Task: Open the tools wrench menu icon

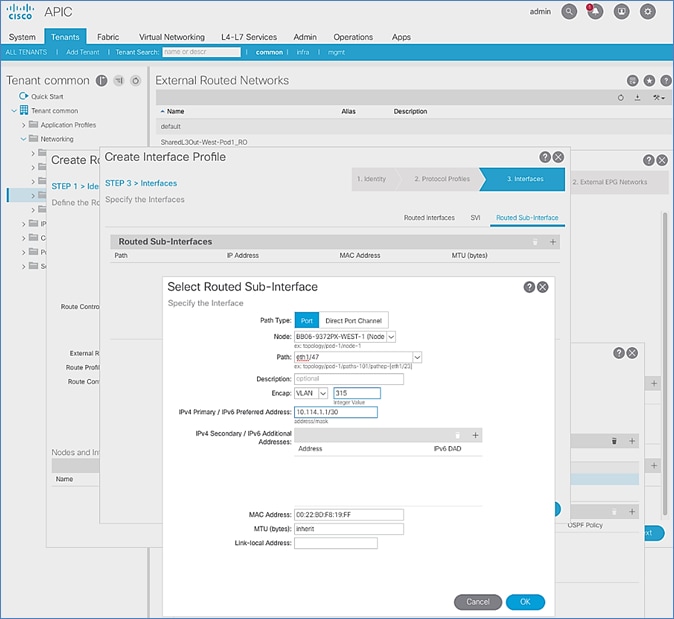Action: (x=659, y=98)
